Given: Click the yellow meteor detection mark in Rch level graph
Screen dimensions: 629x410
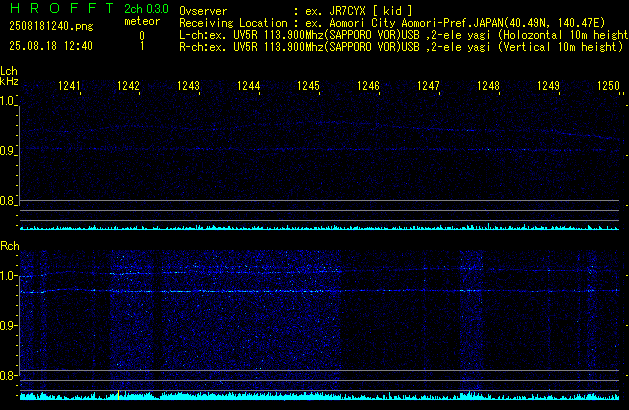Looking at the screenshot, I should [118, 395].
